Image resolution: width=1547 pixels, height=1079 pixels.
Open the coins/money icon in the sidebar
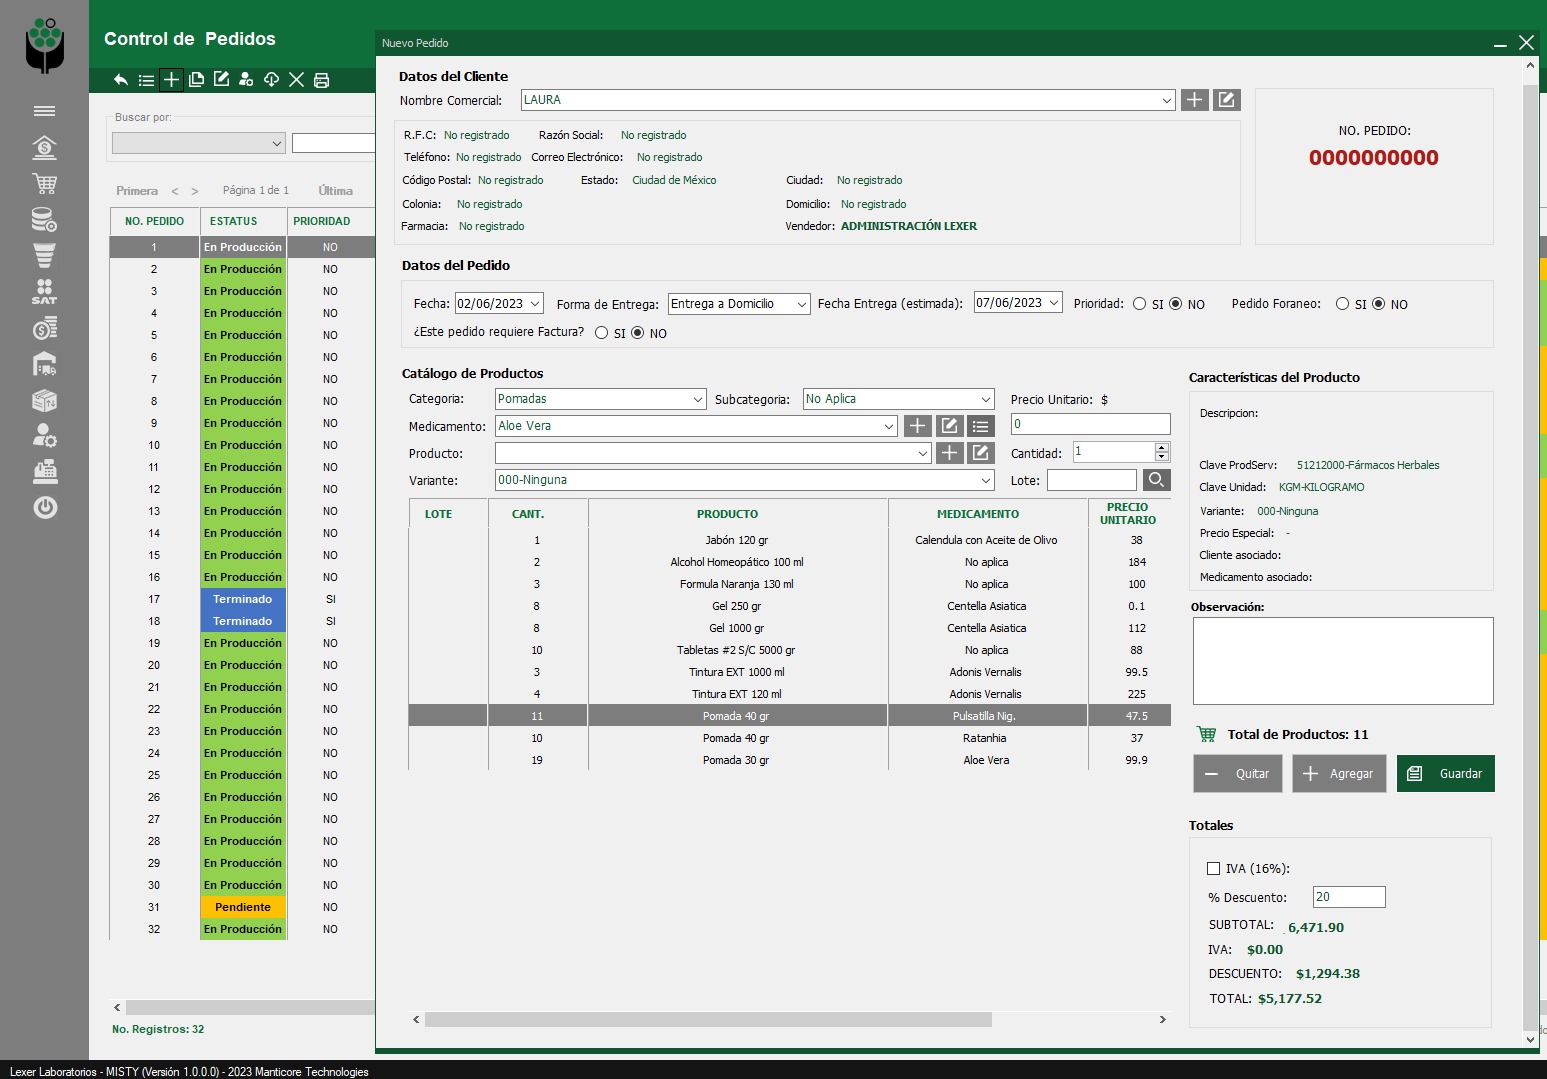coord(44,328)
